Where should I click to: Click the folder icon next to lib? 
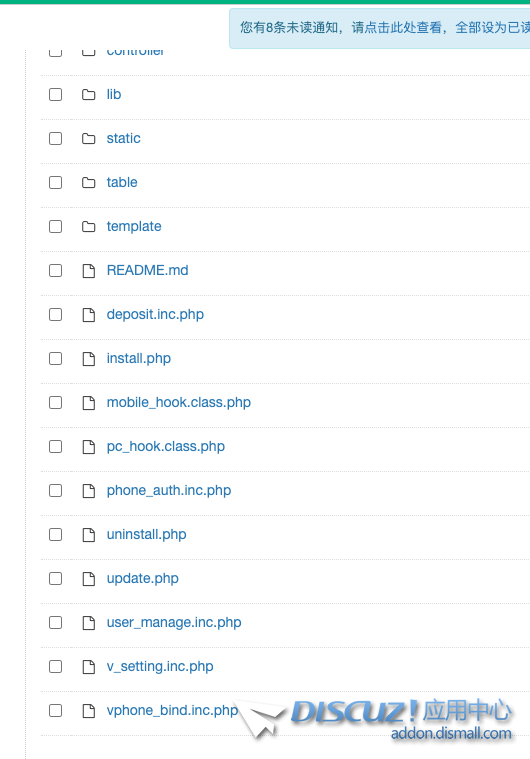pos(89,94)
